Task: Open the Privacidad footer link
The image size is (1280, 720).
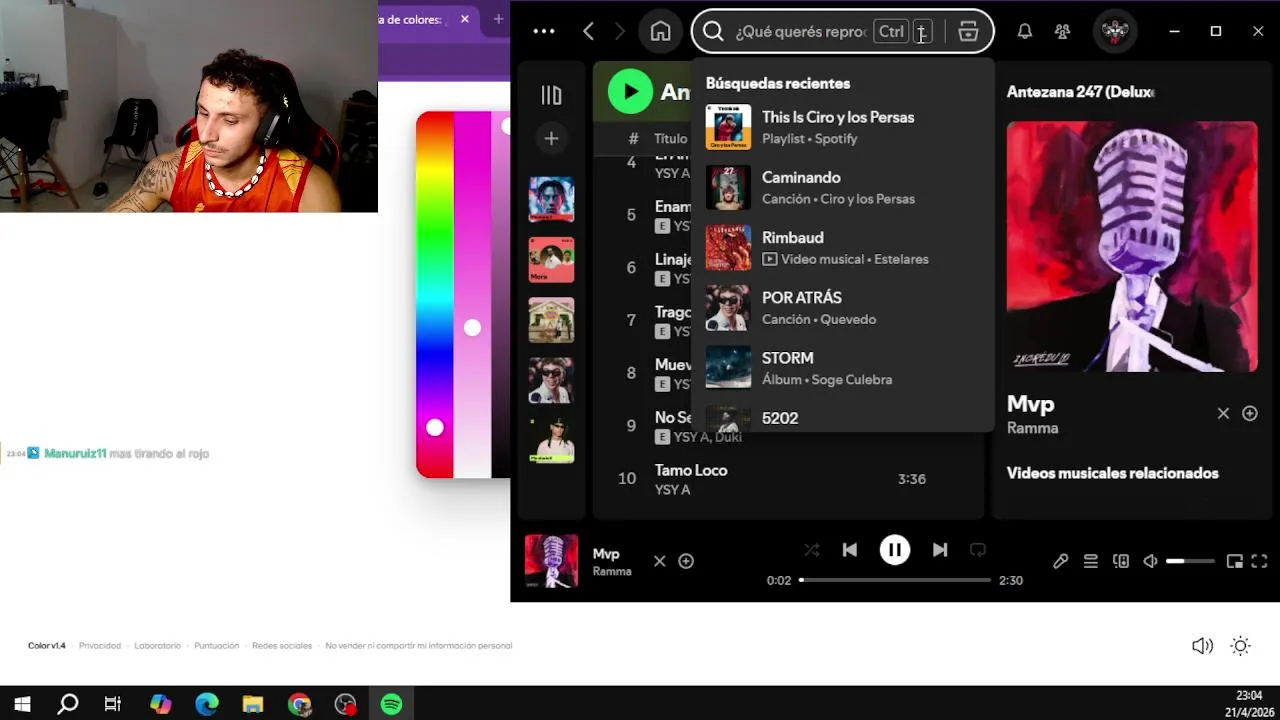Action: tap(100, 646)
